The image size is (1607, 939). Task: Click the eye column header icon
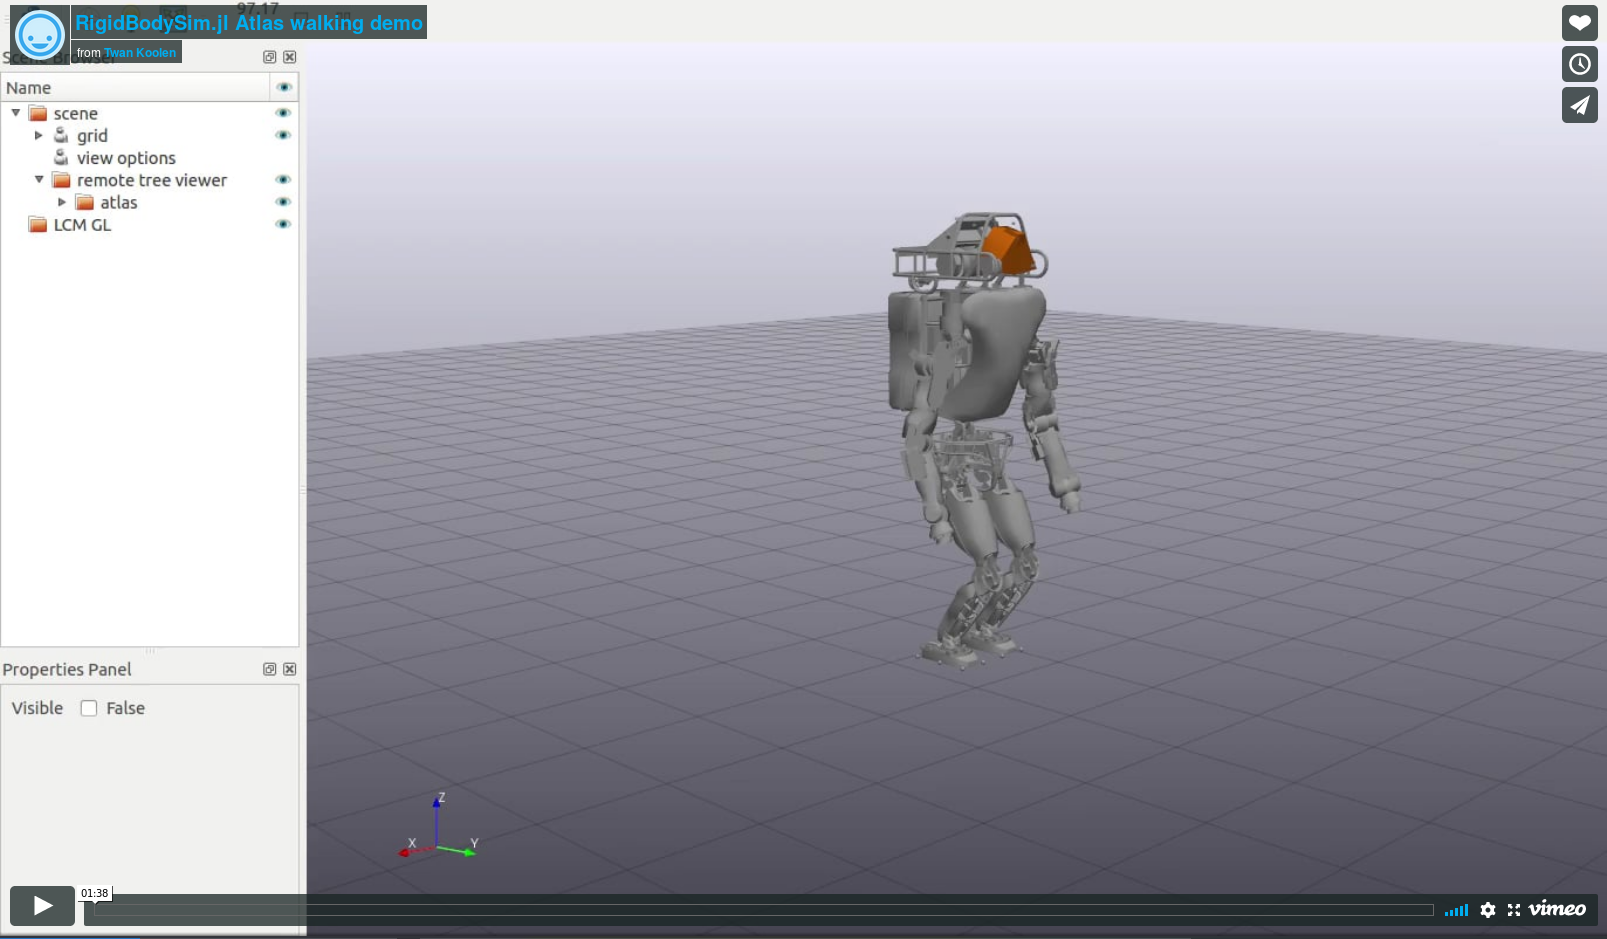tap(284, 87)
